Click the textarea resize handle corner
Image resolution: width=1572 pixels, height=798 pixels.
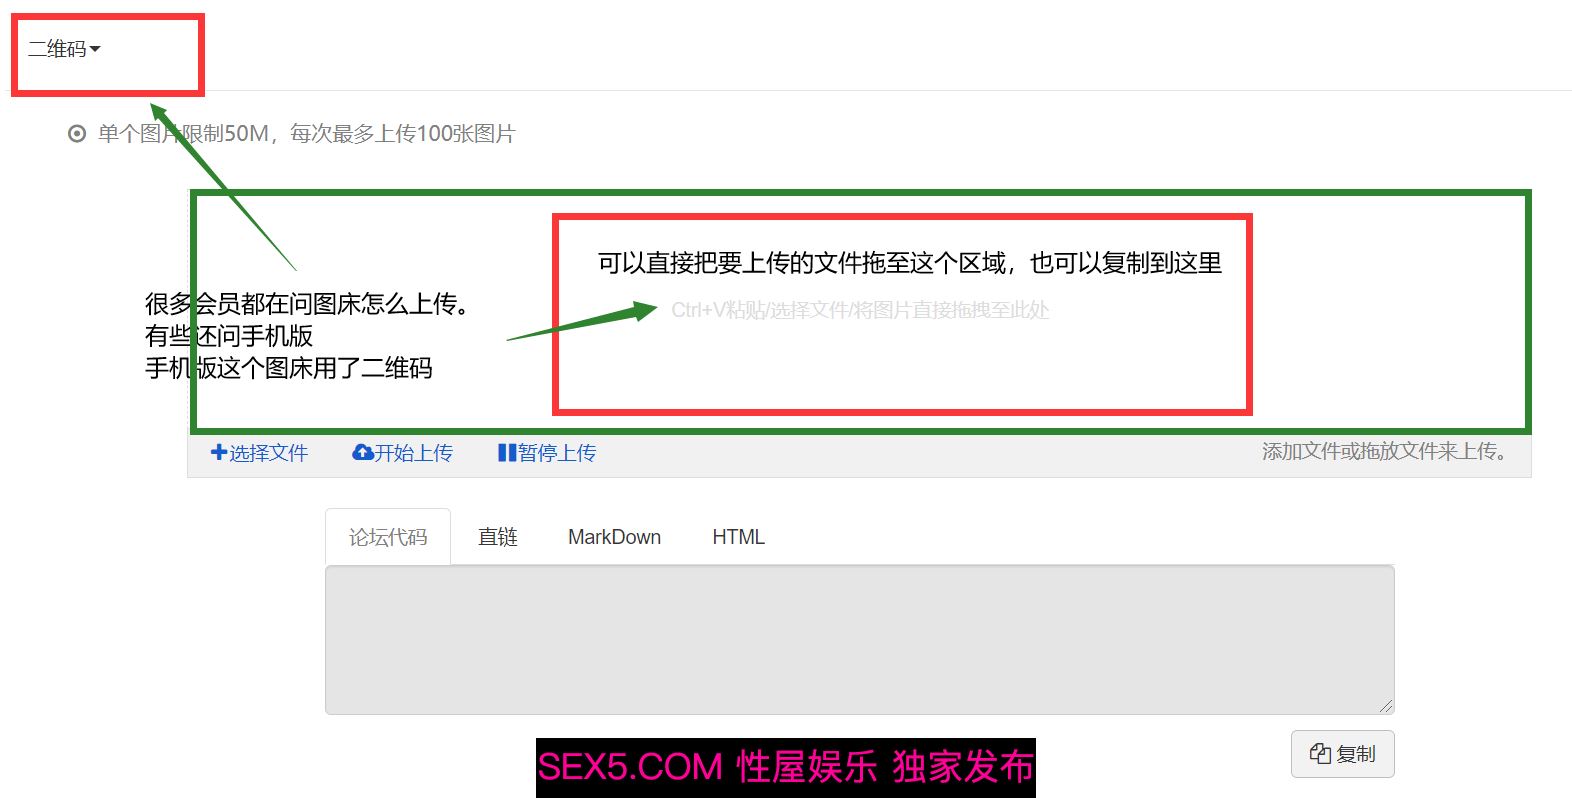[1386, 706]
